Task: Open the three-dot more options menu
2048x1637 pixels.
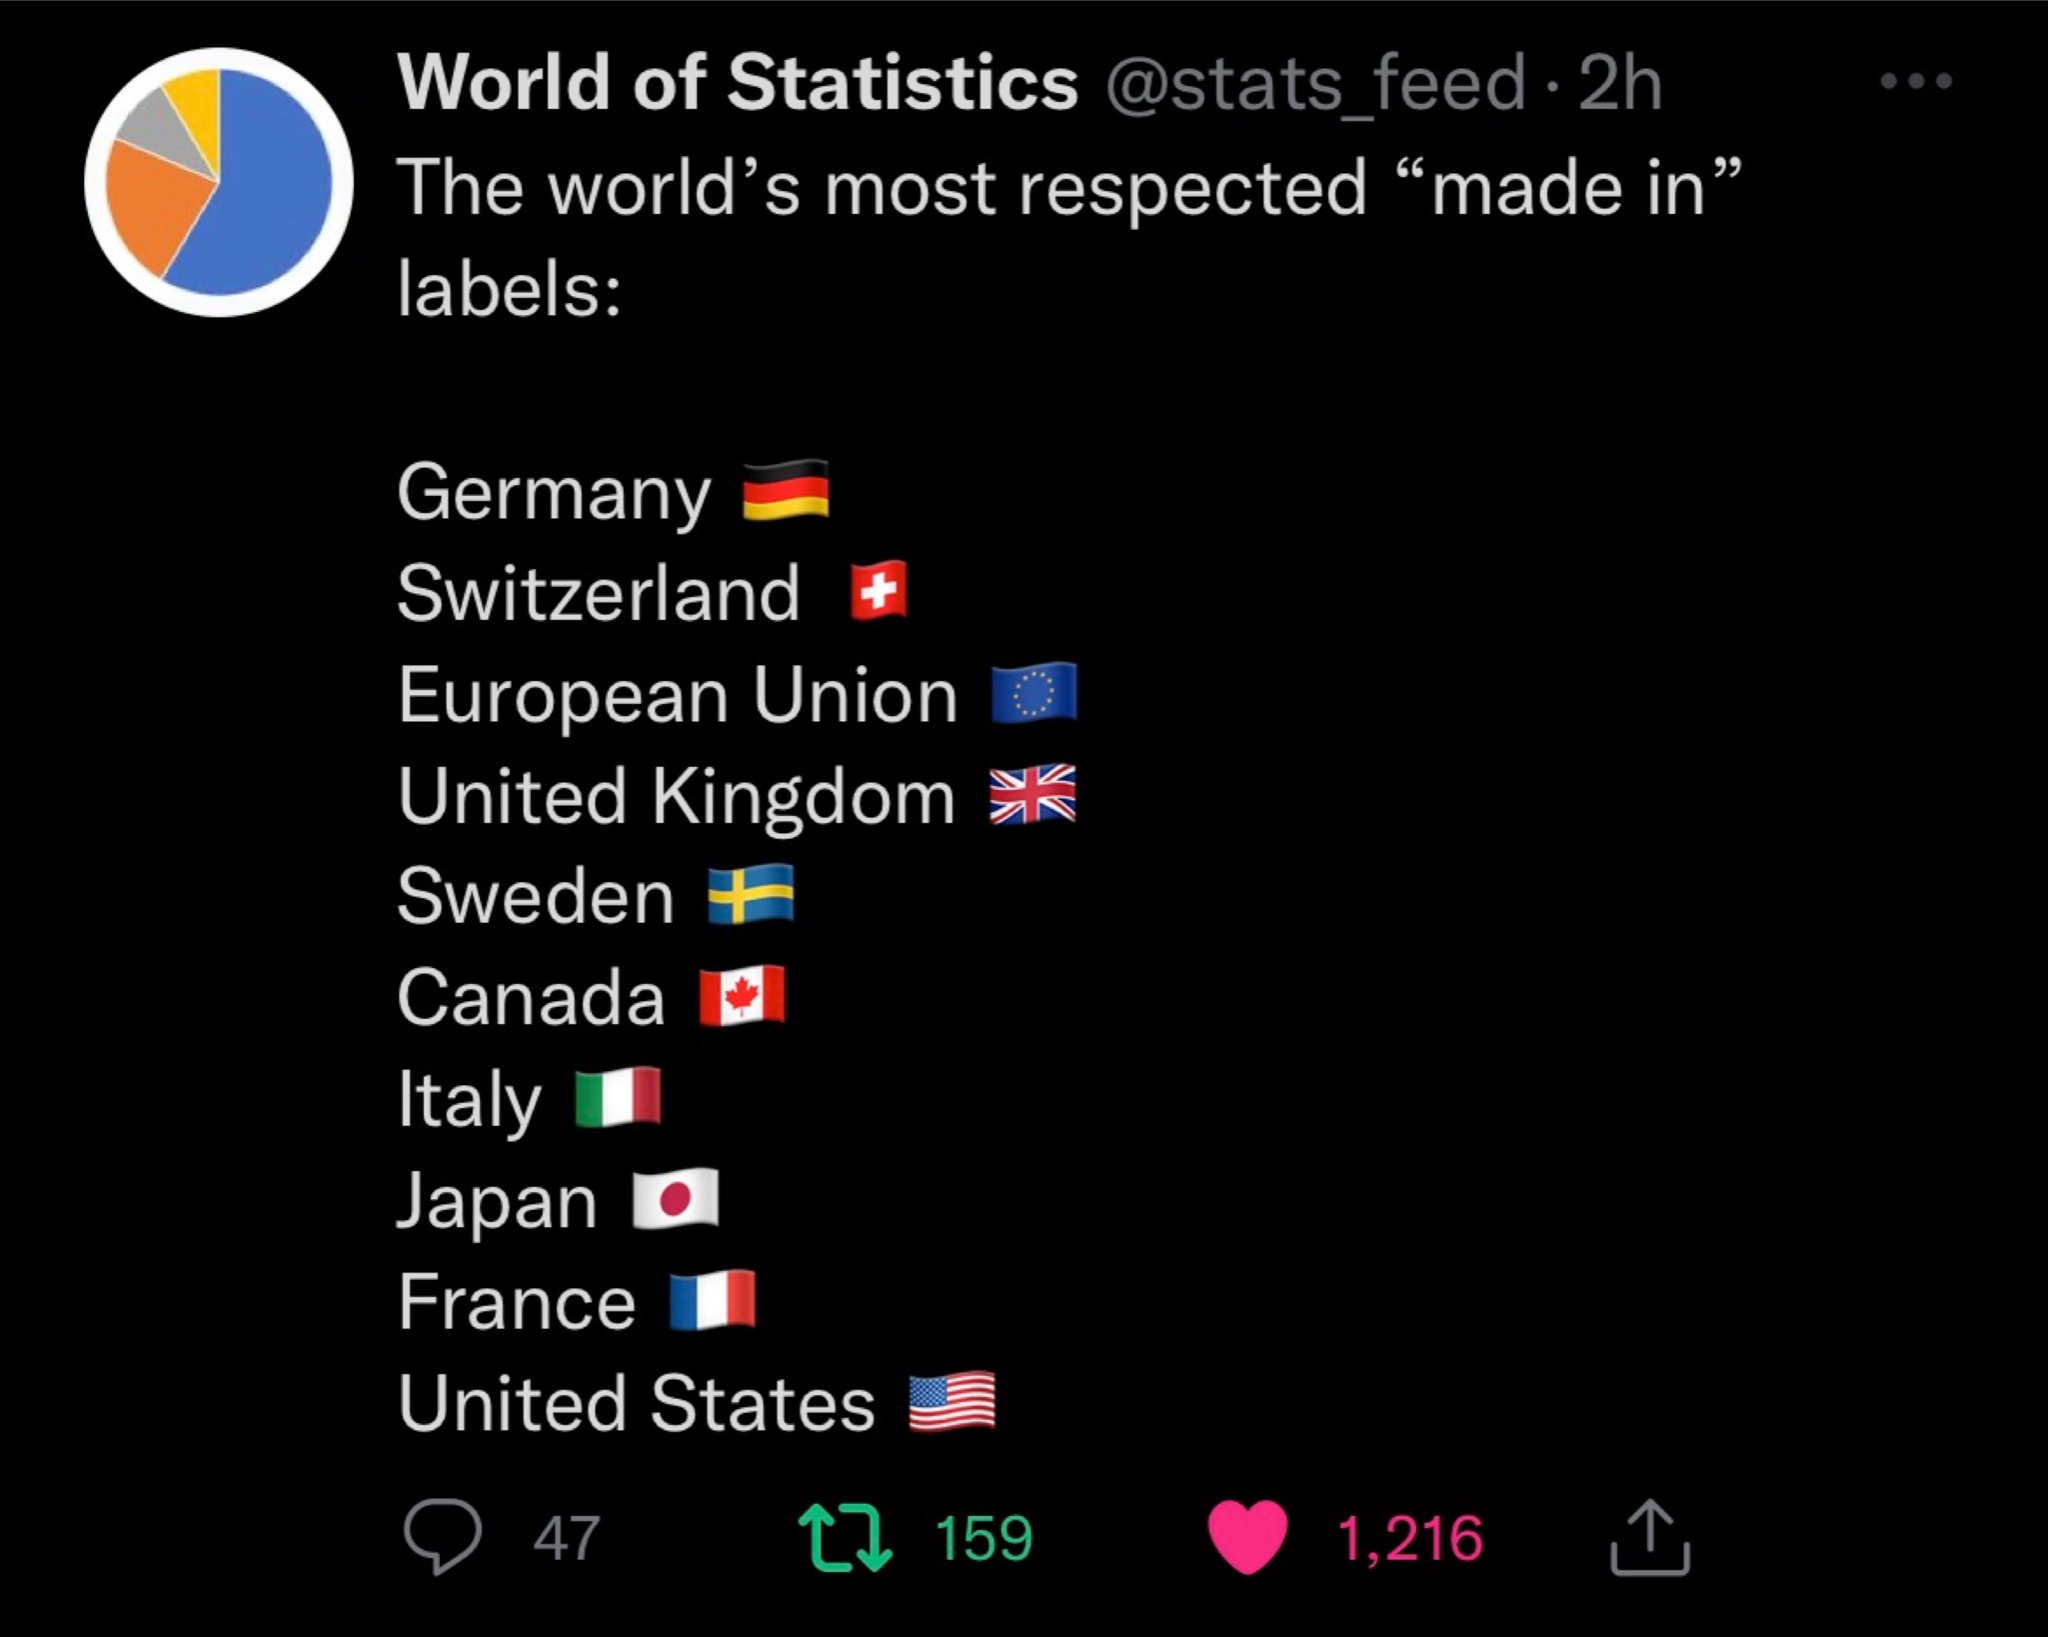Action: [1916, 81]
